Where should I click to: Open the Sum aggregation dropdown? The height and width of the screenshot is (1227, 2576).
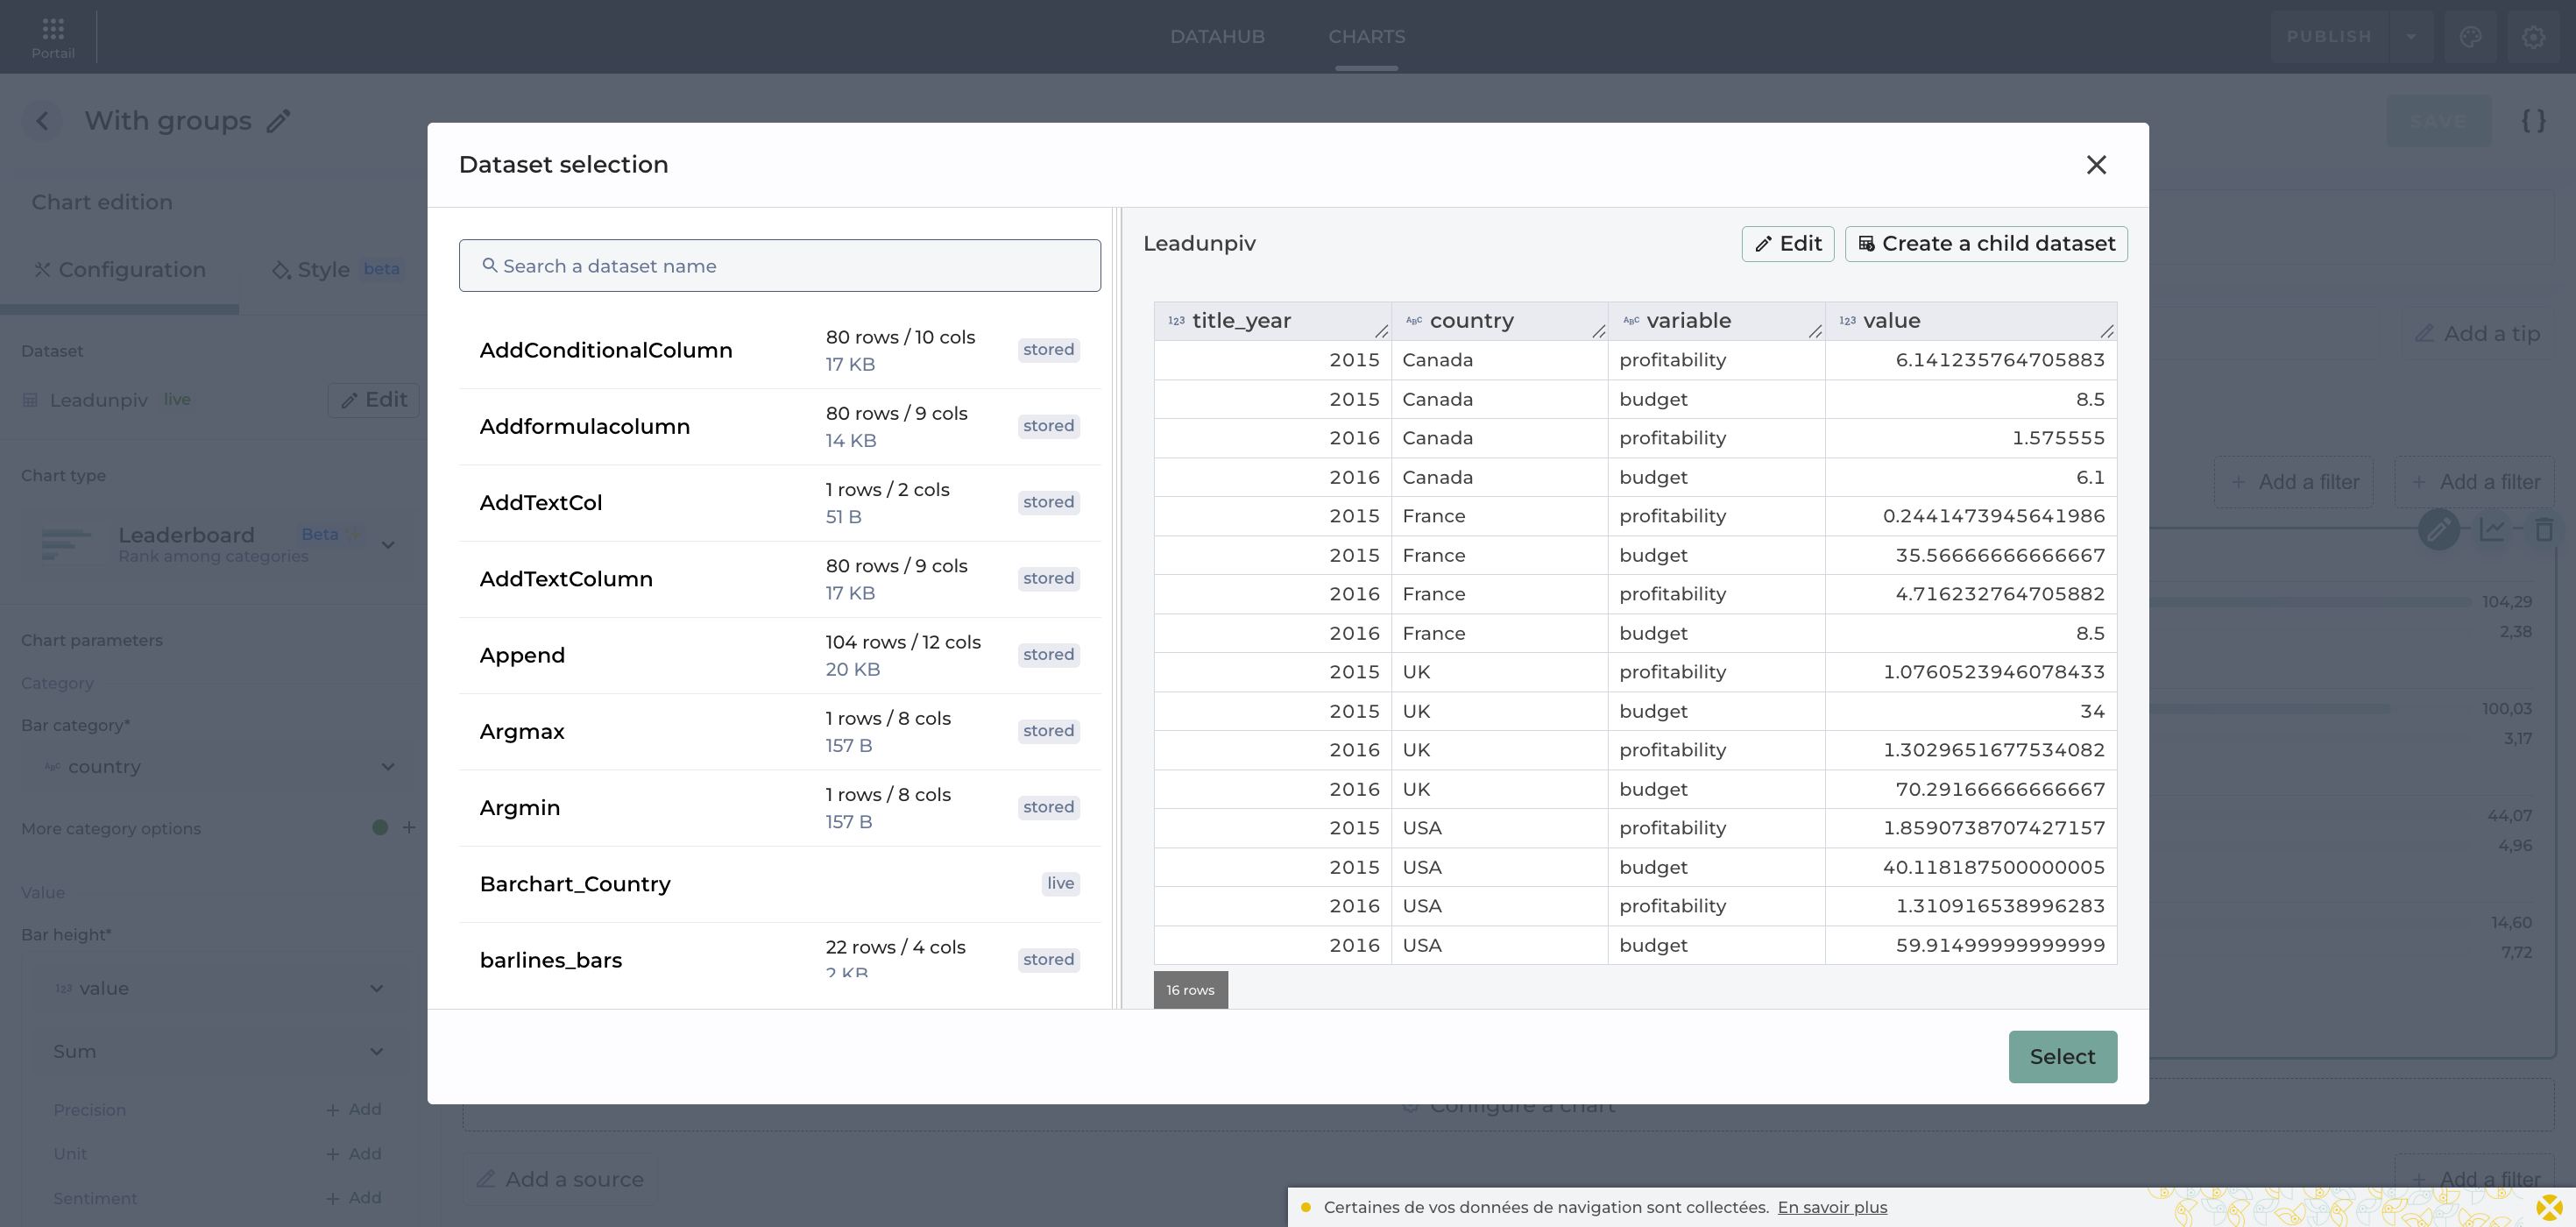click(x=220, y=1051)
